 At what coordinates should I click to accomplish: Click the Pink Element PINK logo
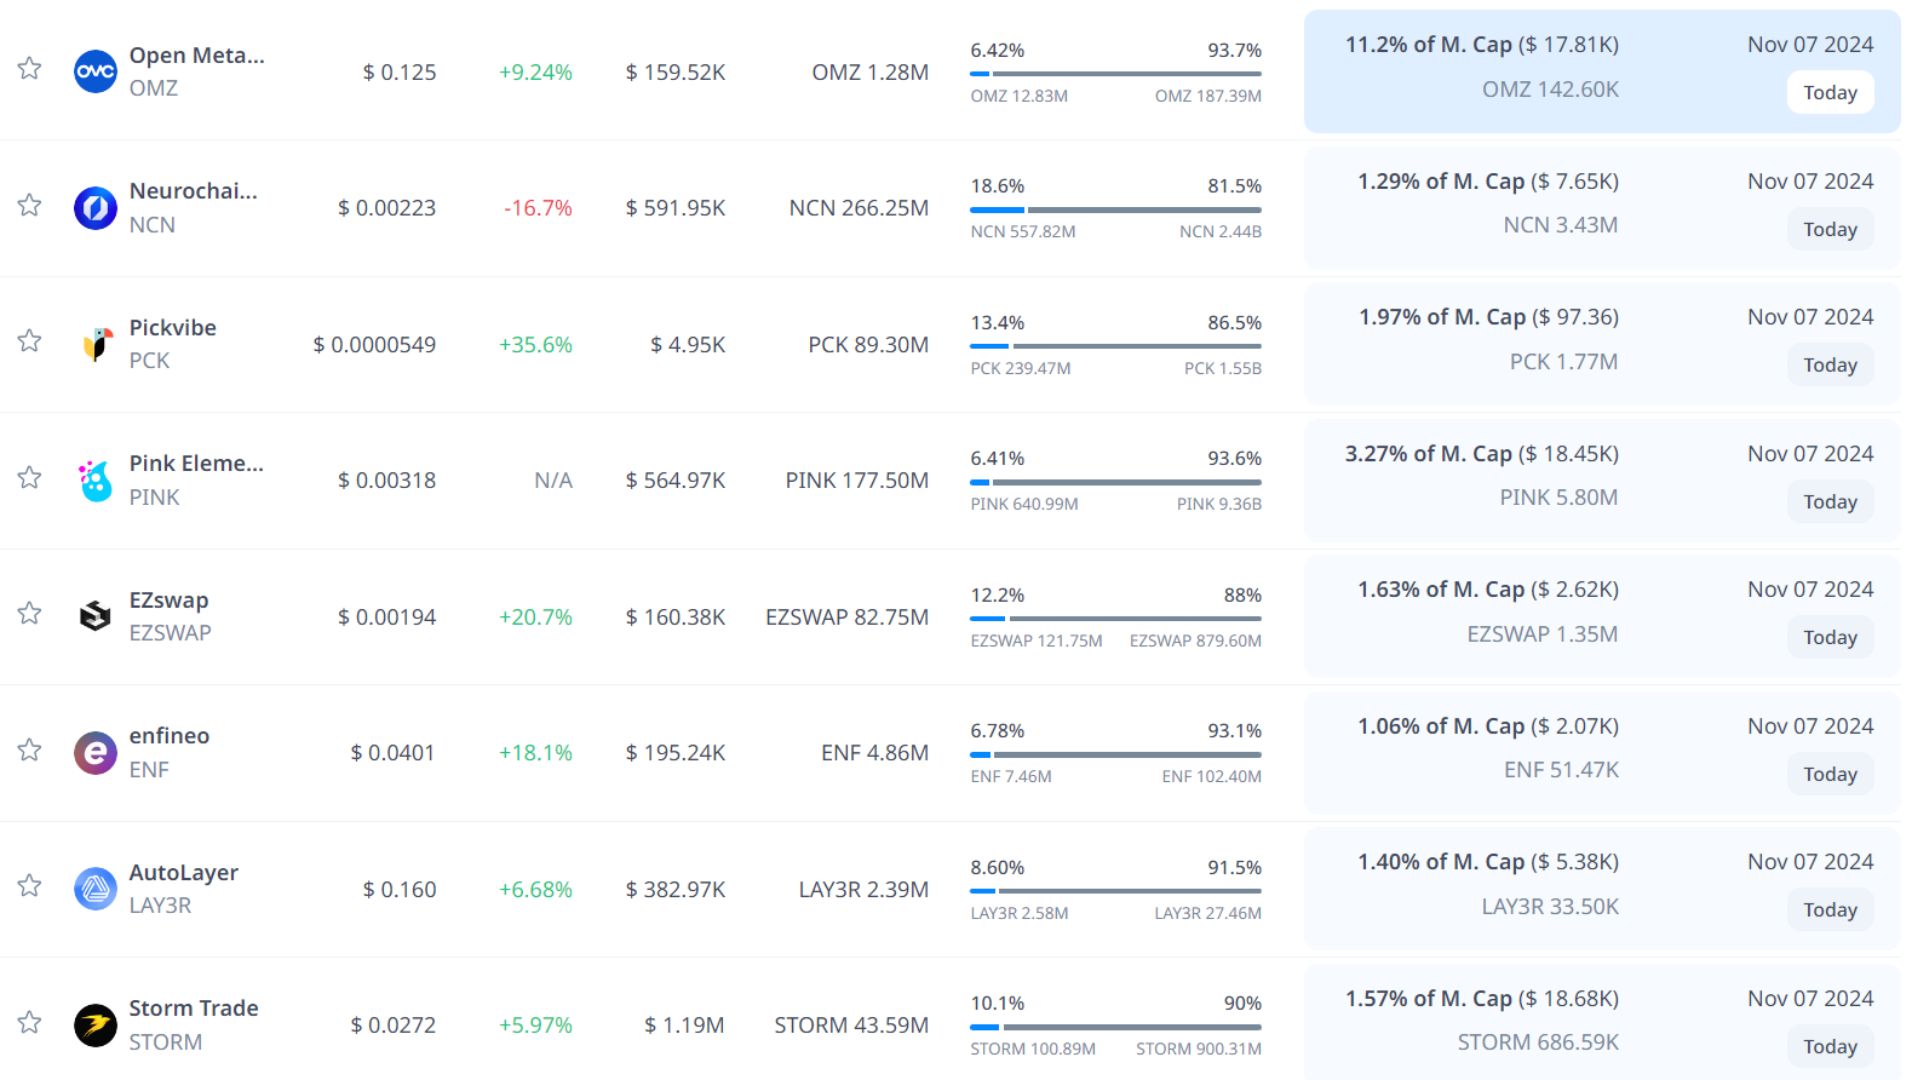96,481
